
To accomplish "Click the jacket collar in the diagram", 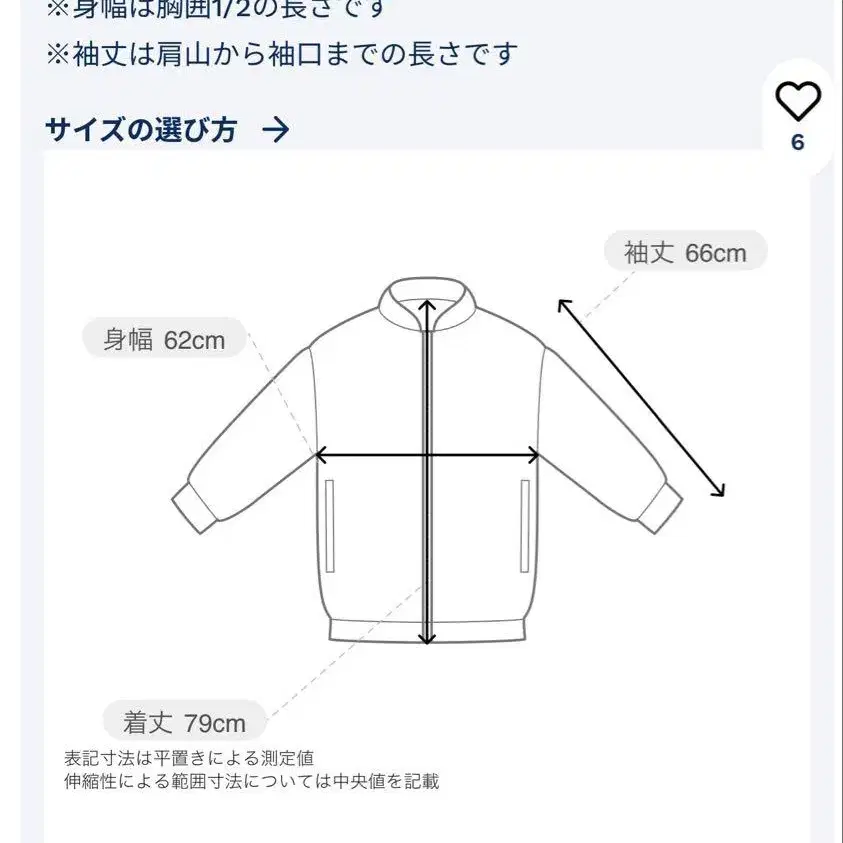I will [x=427, y=303].
